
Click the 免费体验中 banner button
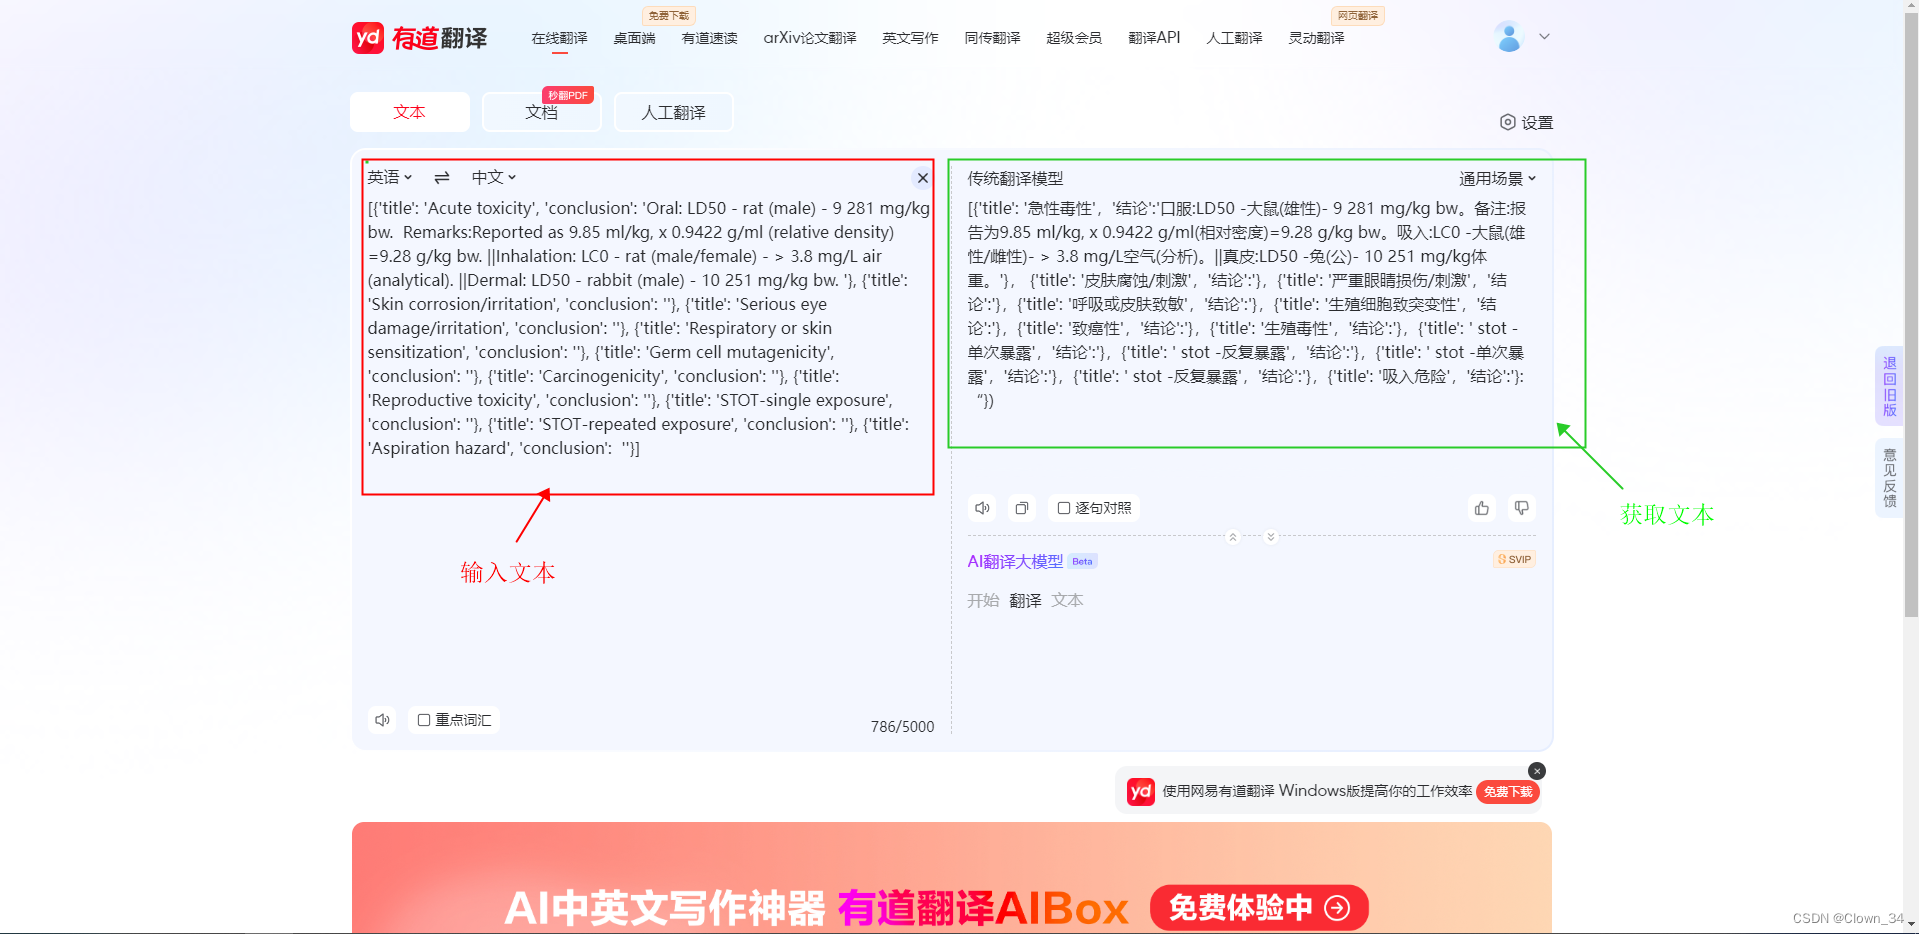1258,908
